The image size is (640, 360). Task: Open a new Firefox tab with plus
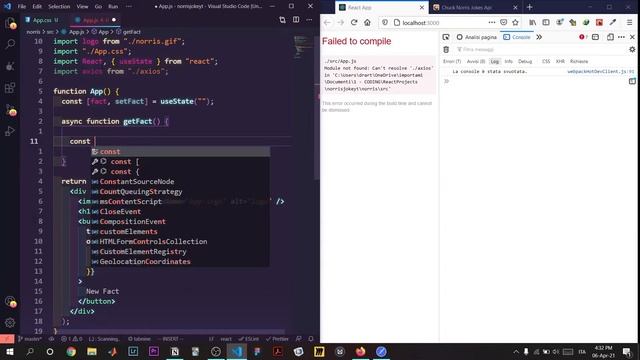point(529,7)
